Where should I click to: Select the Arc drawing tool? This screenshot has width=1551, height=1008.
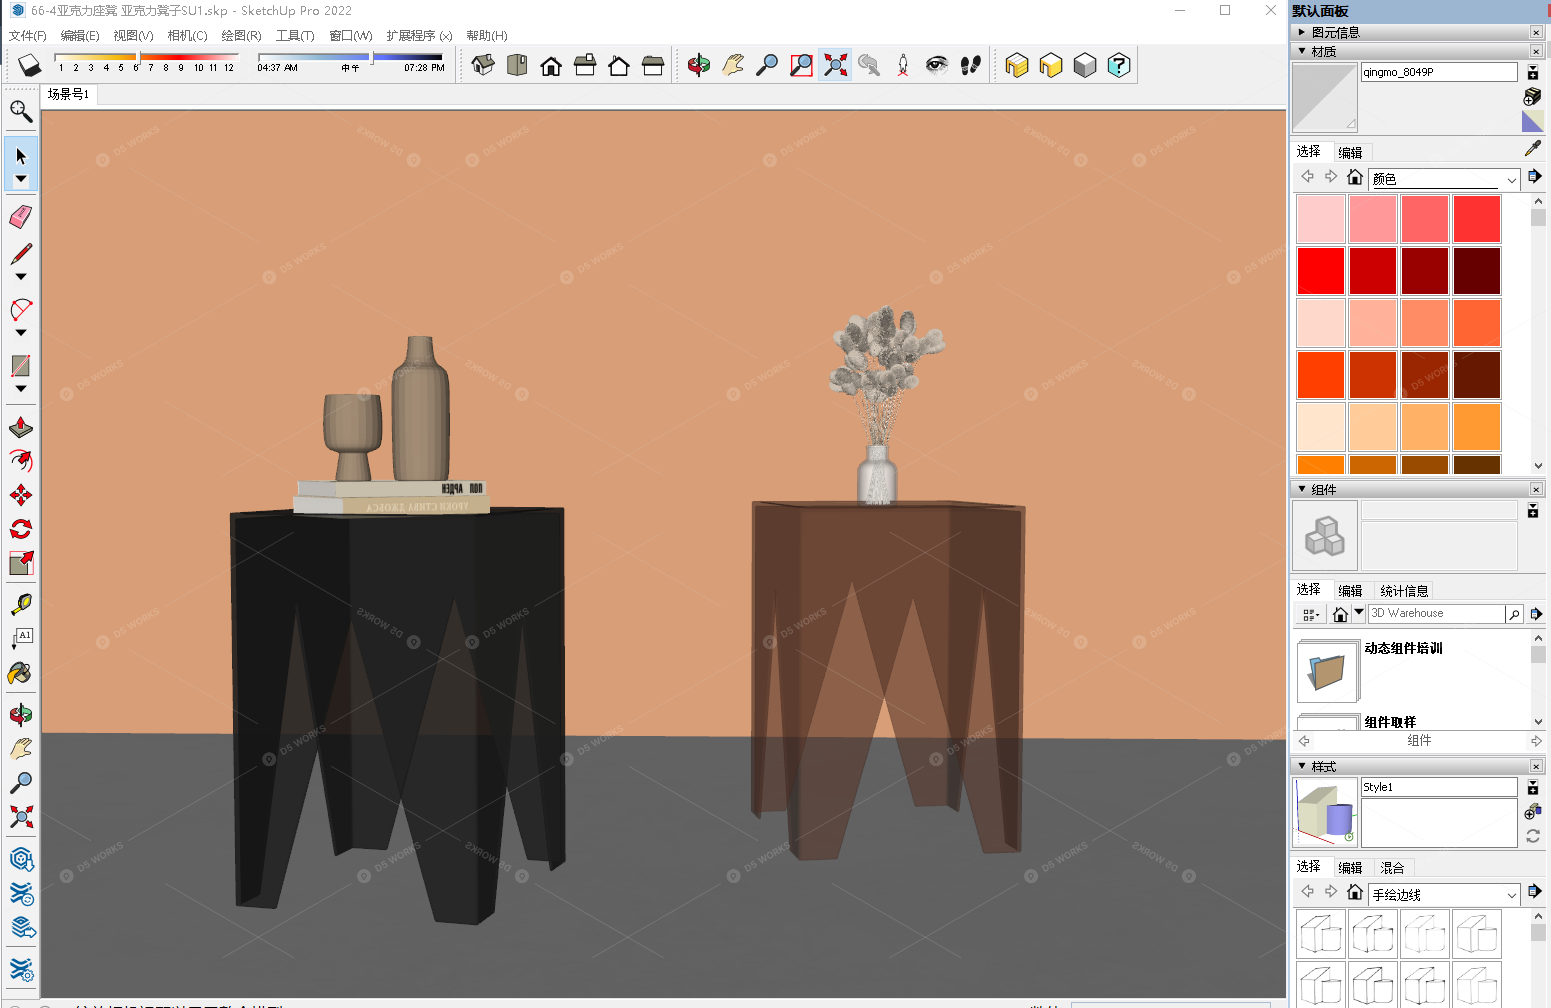pos(21,310)
